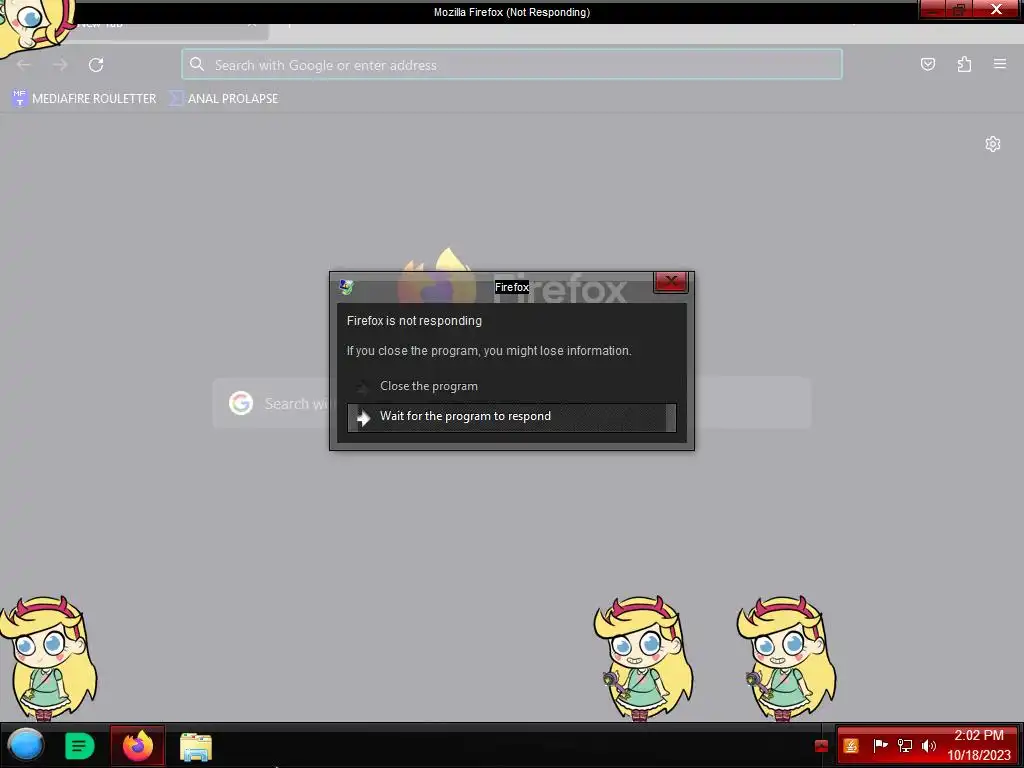
Task: Click the Firefox reload page icon
Action: [x=96, y=65]
